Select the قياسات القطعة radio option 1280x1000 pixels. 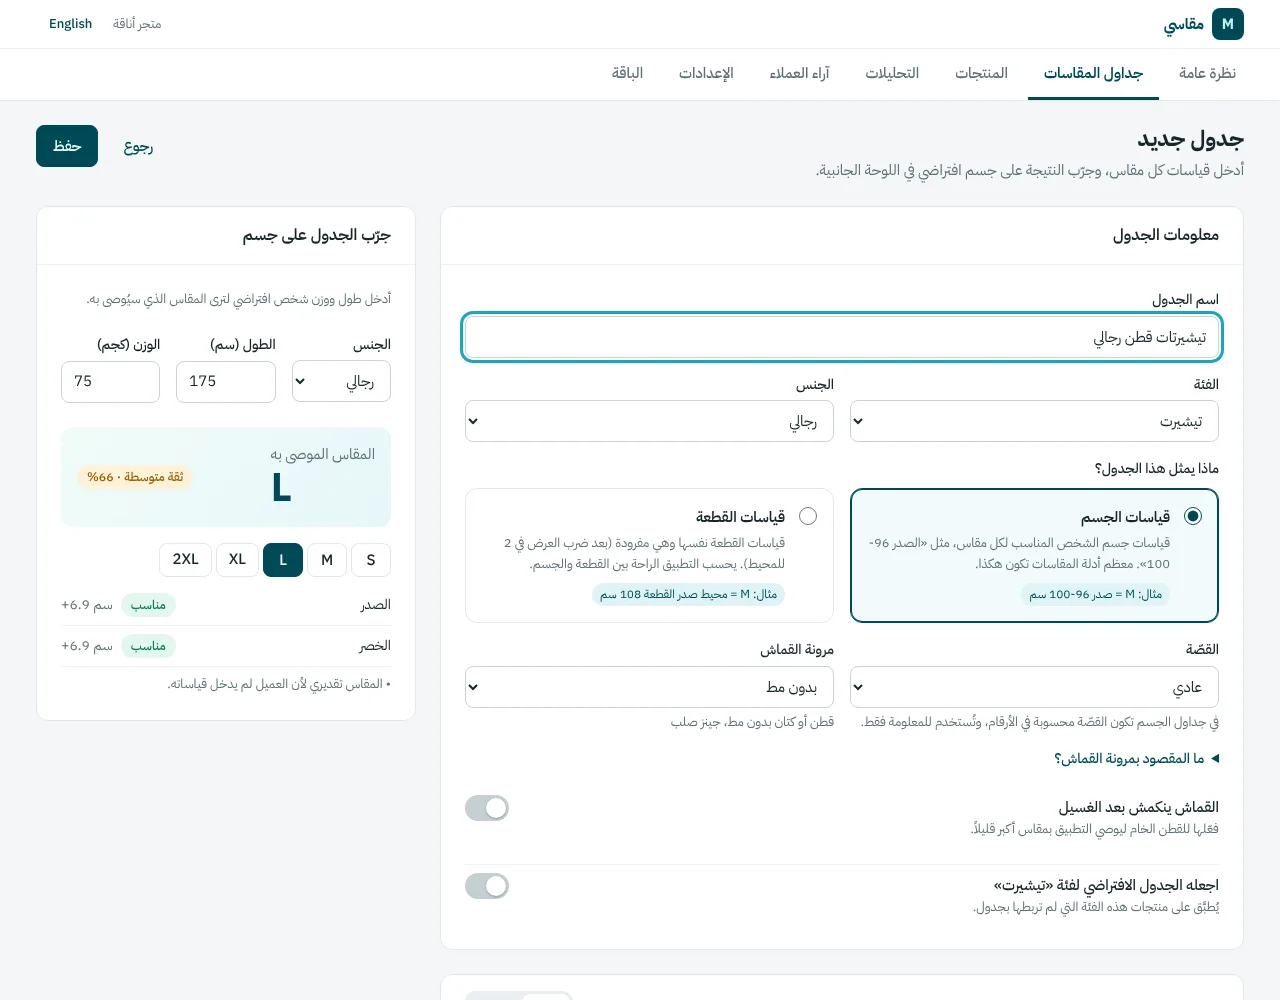[x=808, y=516]
